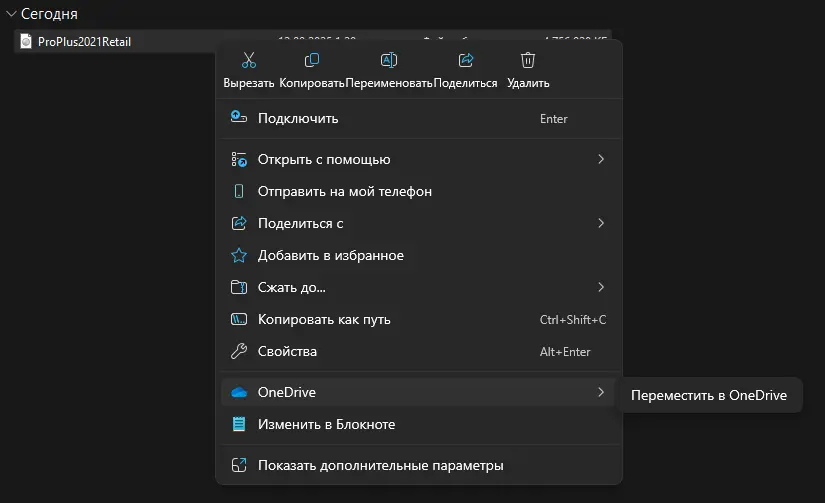Click the Rename (Переименовать) icon
This screenshot has height=503, width=825.
[x=389, y=61]
